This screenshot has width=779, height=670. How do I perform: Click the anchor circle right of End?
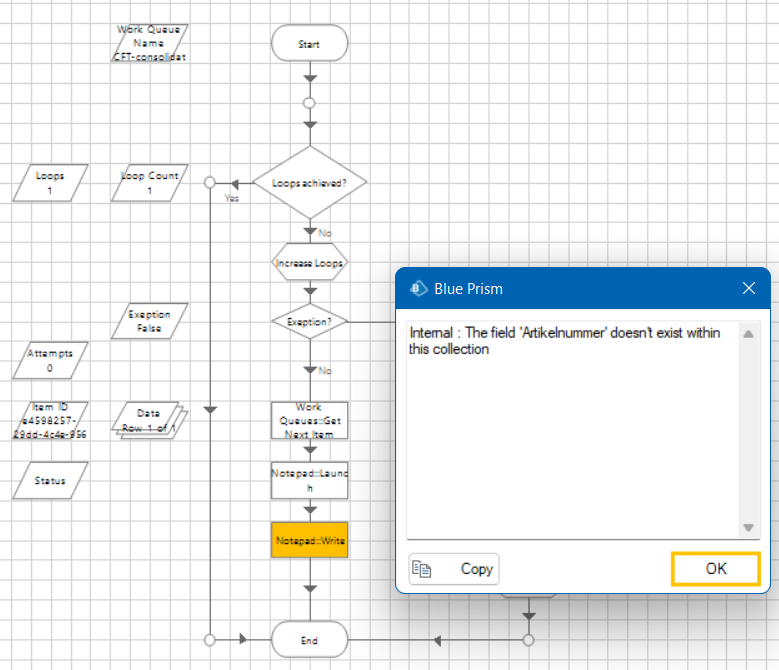(529, 640)
